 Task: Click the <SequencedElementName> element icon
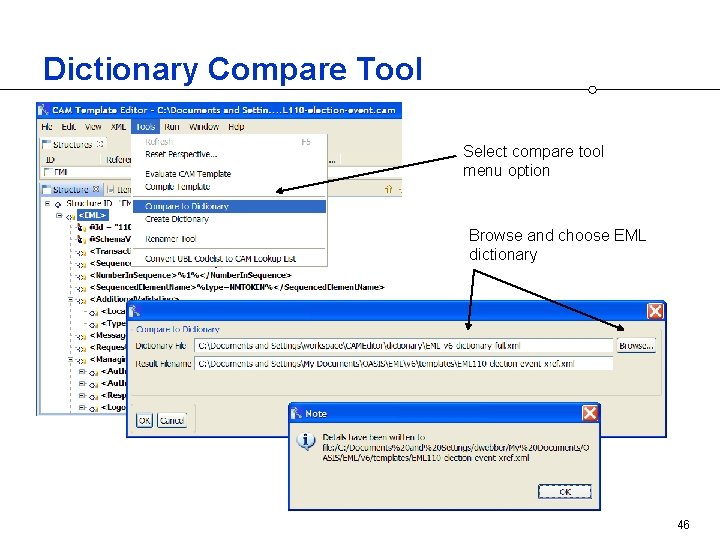[81, 288]
